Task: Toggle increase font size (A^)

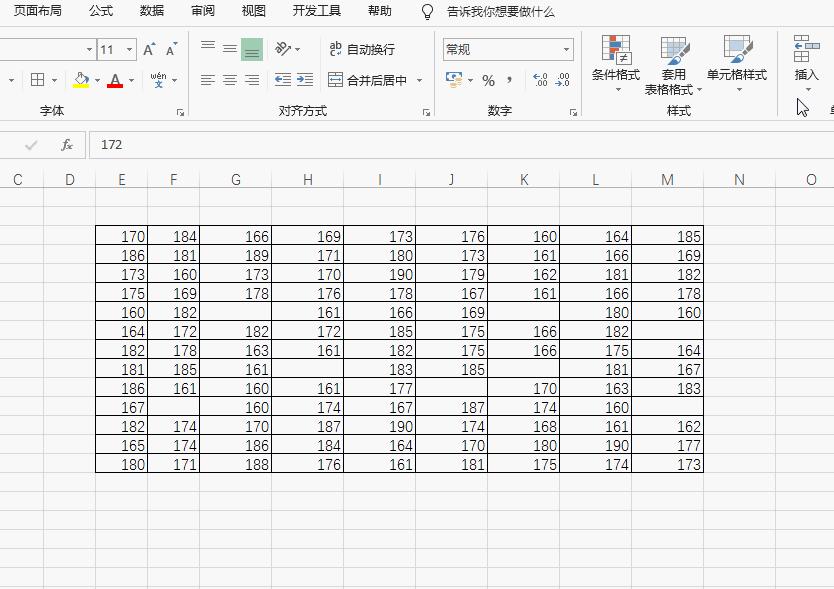Action: (x=148, y=46)
